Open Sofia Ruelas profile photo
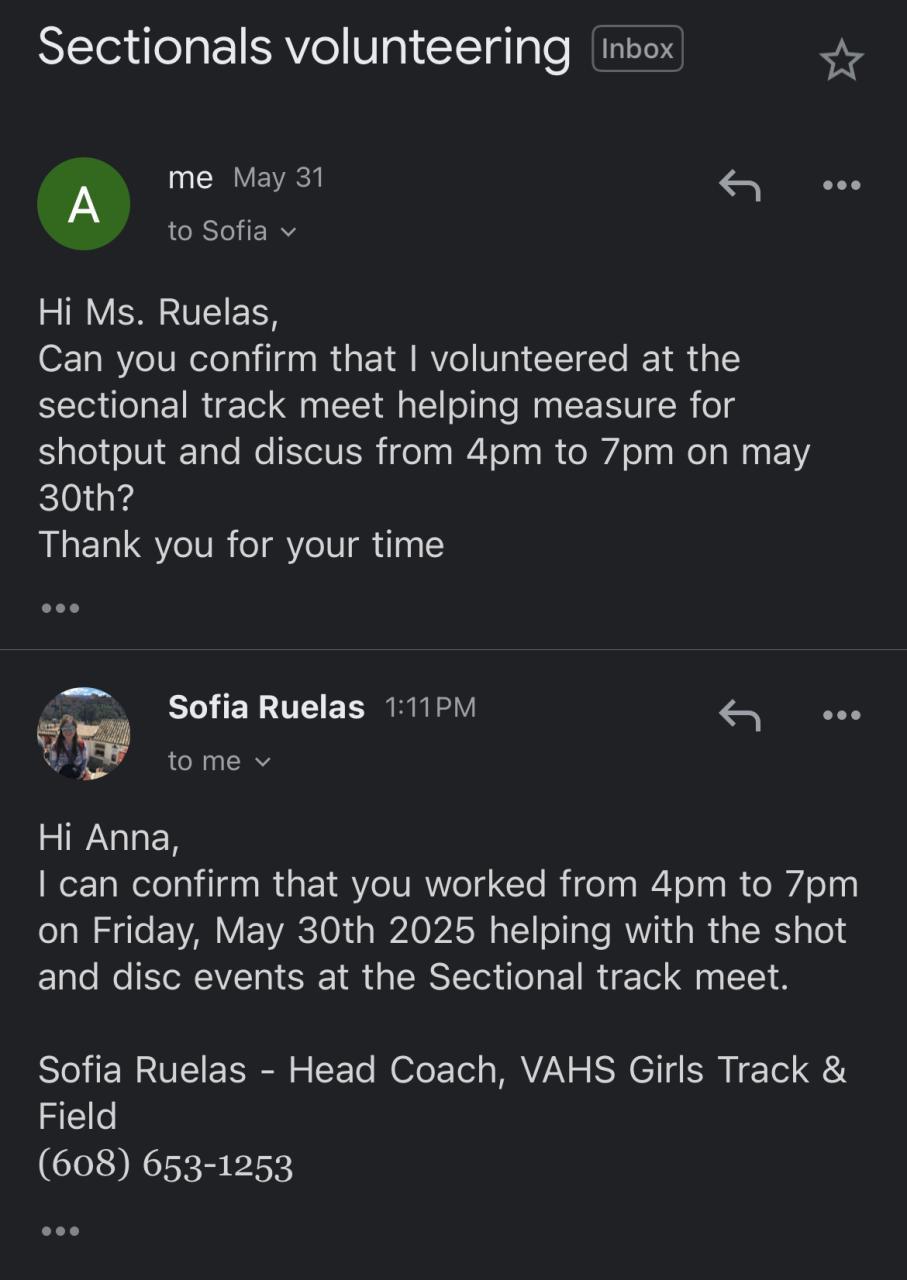 (83, 733)
